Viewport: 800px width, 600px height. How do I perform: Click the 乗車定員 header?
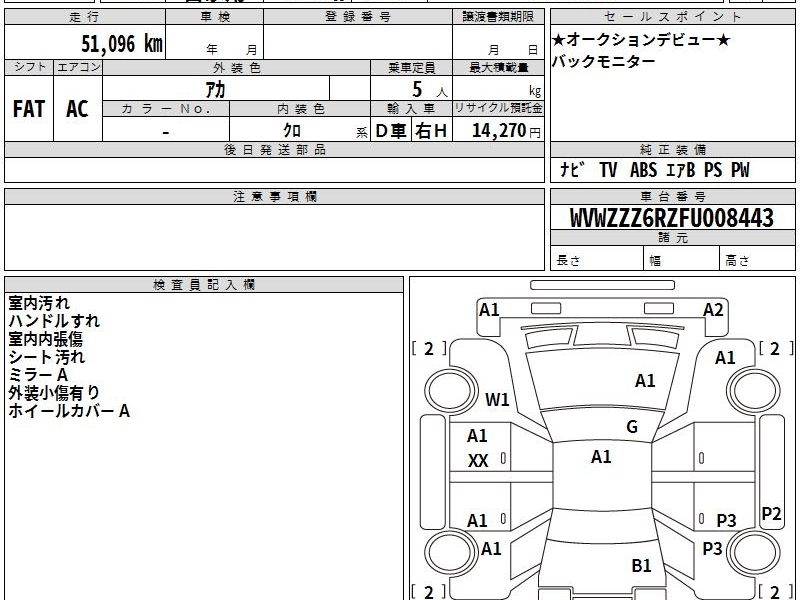[411, 68]
